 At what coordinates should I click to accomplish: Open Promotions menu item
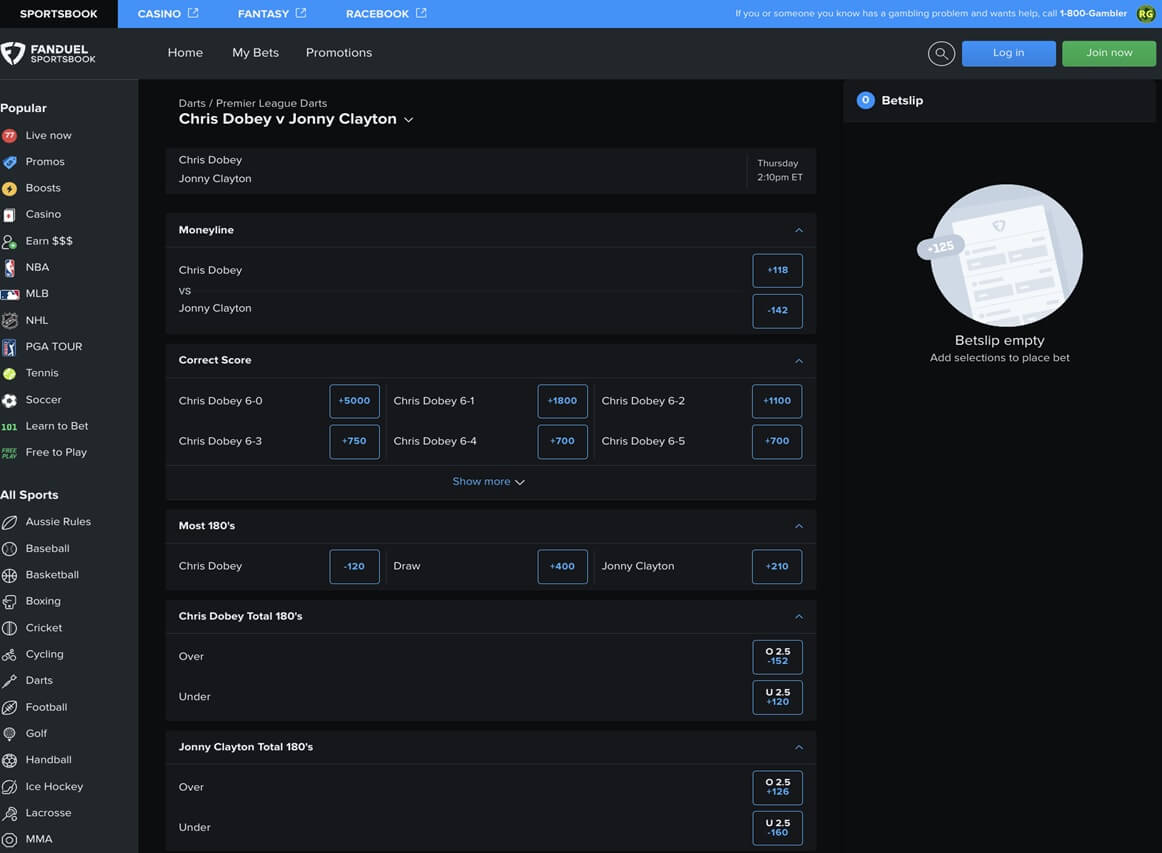click(339, 53)
